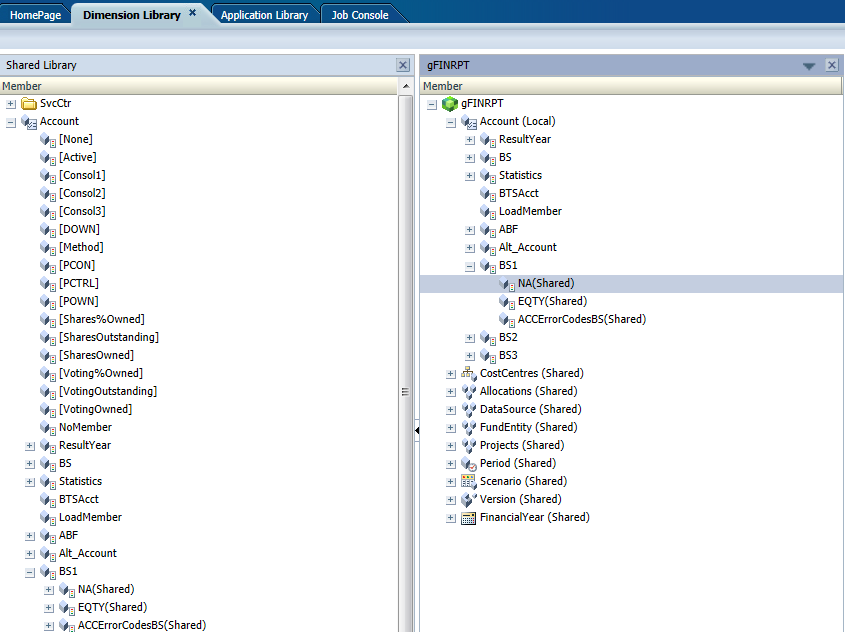Click the Account dimension icon in Shared Library

click(29, 121)
